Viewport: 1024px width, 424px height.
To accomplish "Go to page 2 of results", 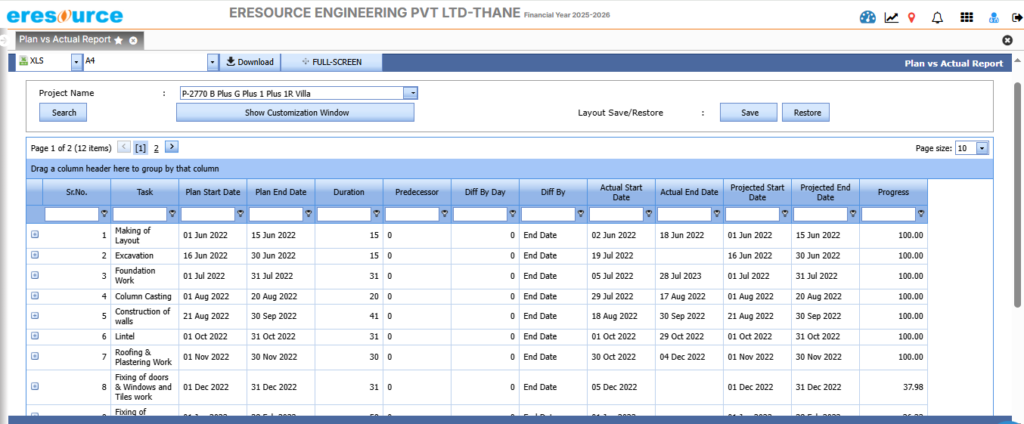I will 156,147.
